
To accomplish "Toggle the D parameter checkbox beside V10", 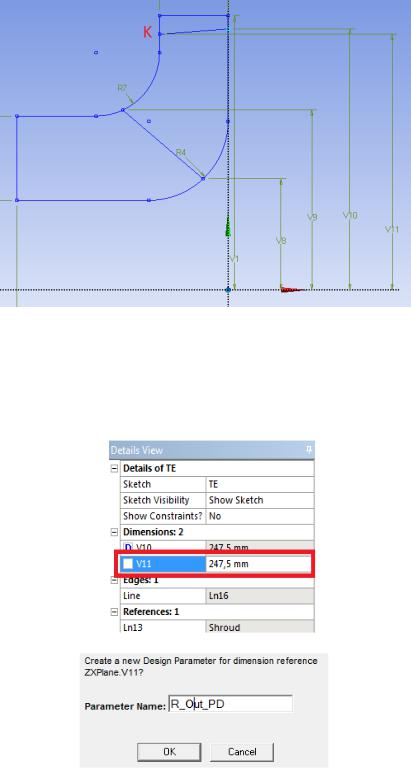I will pyautogui.click(x=128, y=548).
